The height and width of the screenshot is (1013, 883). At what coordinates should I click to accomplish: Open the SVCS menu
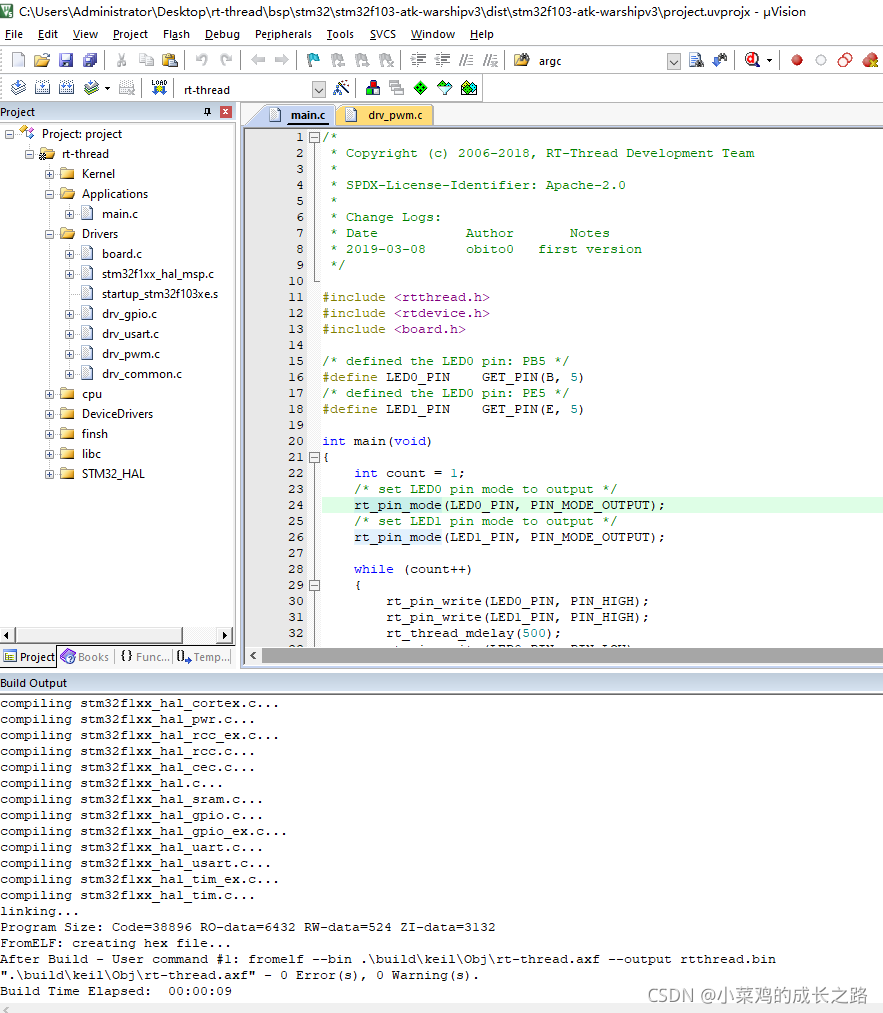coord(382,34)
